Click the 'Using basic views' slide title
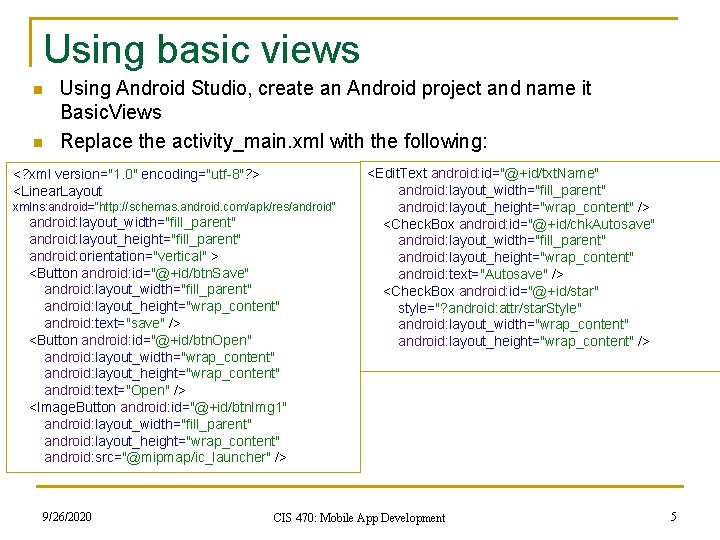The image size is (720, 540). point(202,50)
